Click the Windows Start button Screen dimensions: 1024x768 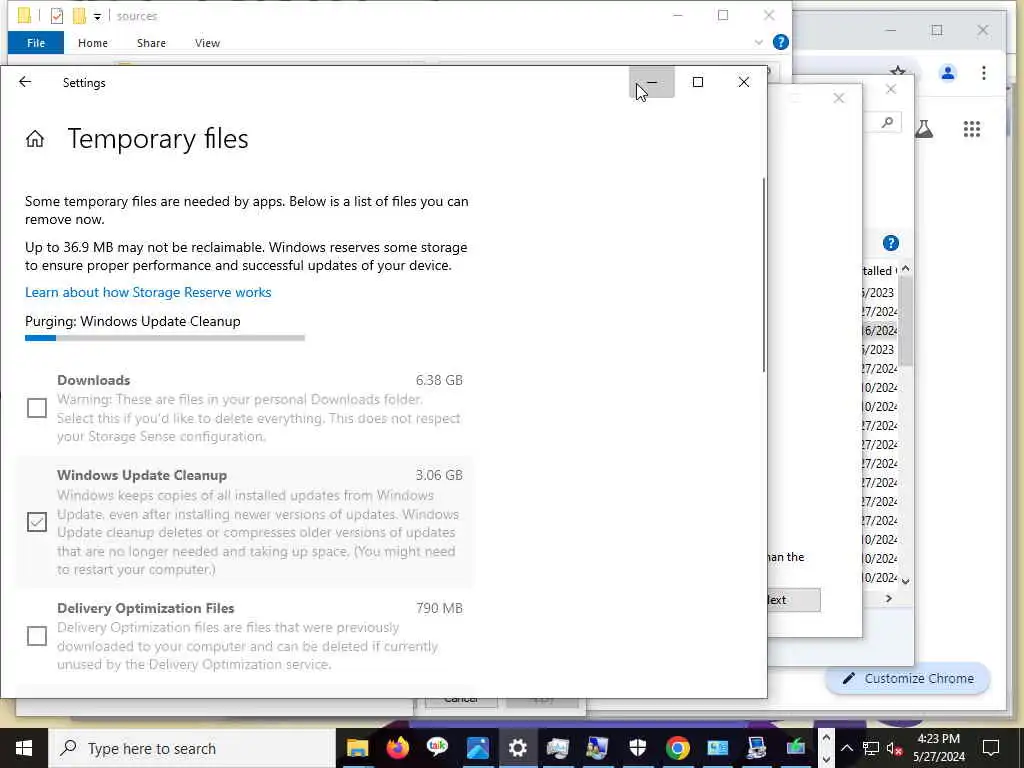point(24,748)
